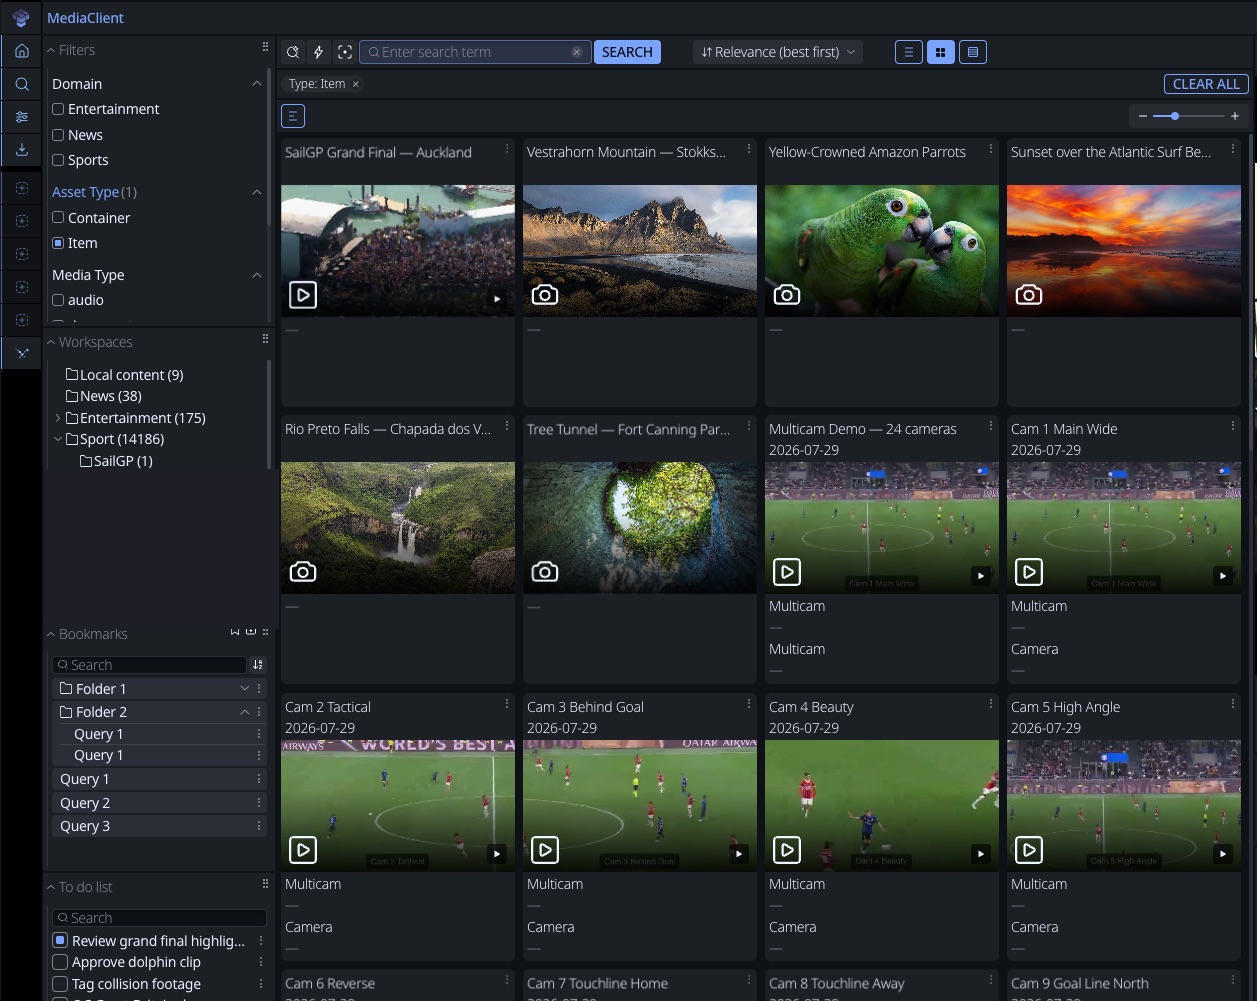This screenshot has height=1001, width=1257.
Task: Check the audio media type
Action: coord(58,300)
